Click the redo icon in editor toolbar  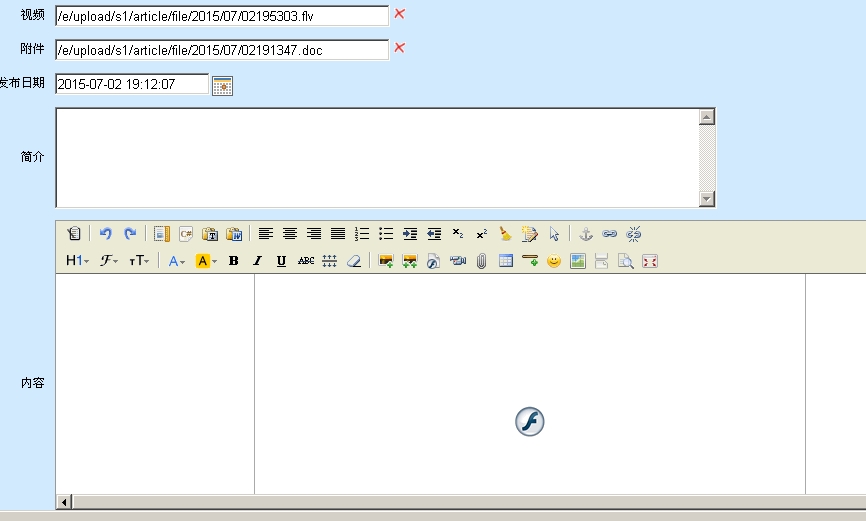[130, 234]
